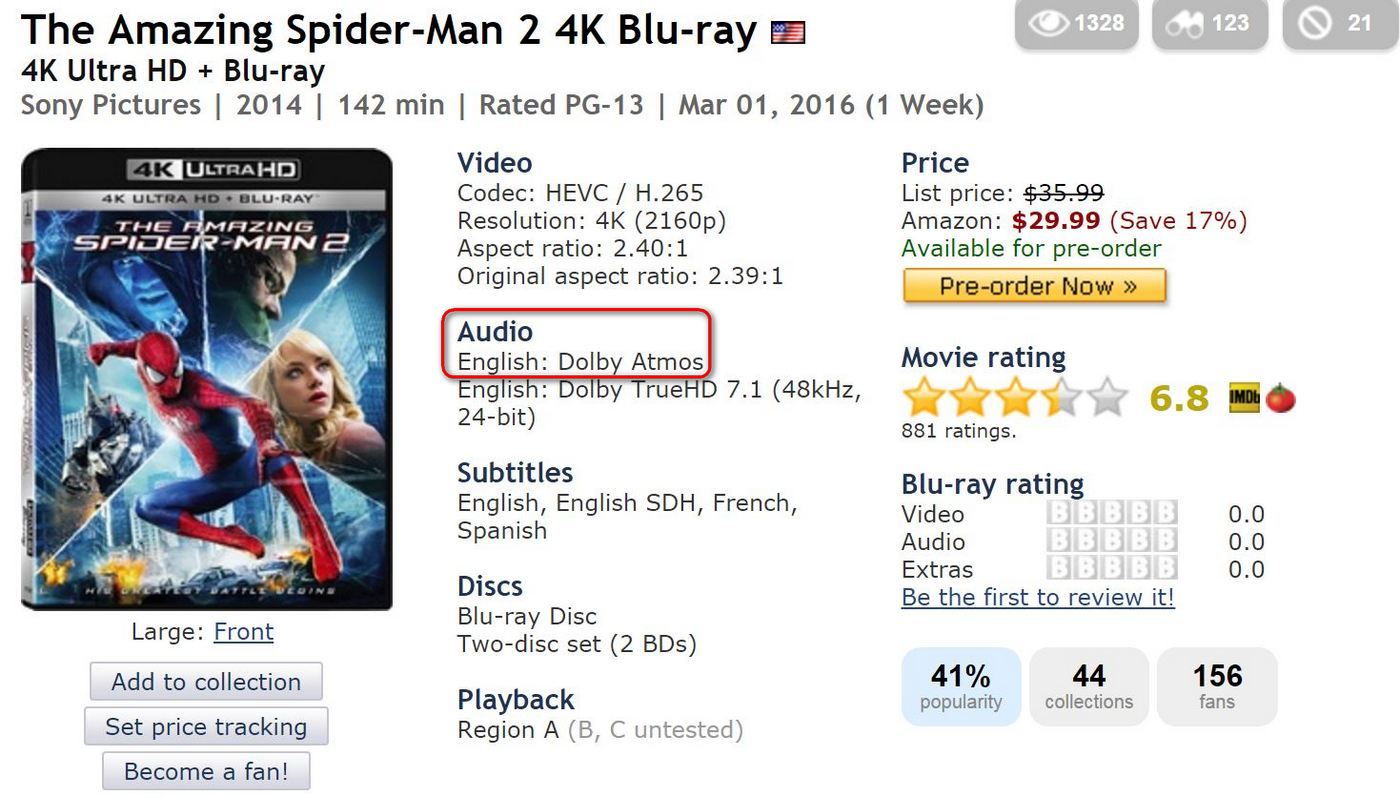Click the binoculars counter showing 123
The height and width of the screenshot is (797, 1400).
1210,23
